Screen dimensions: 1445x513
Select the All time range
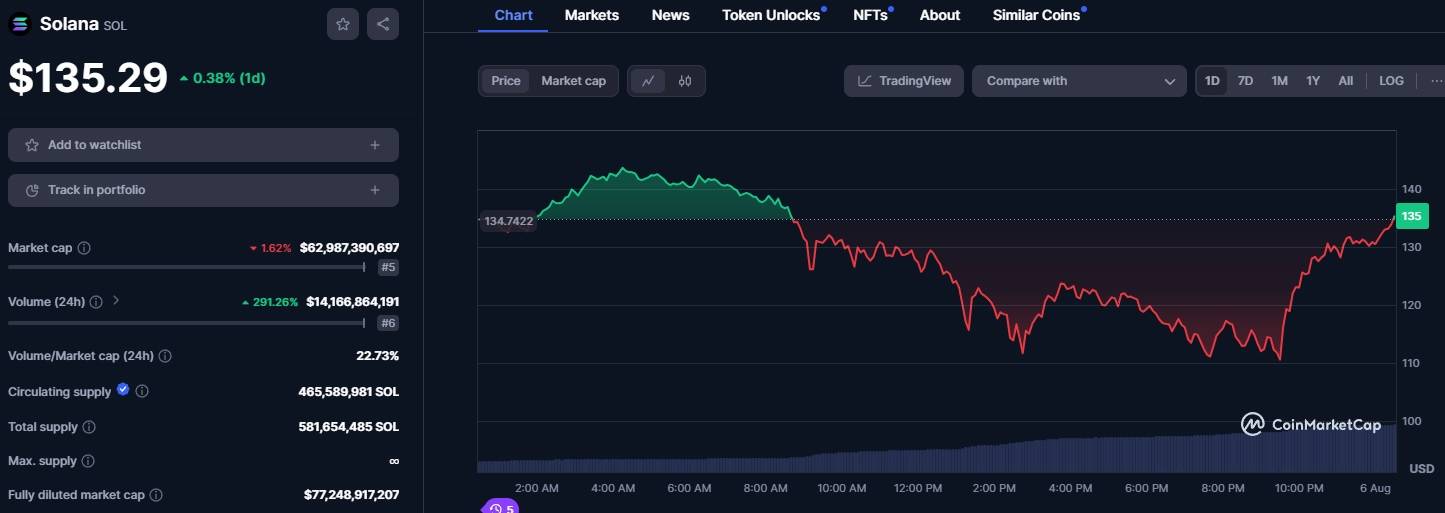1346,81
